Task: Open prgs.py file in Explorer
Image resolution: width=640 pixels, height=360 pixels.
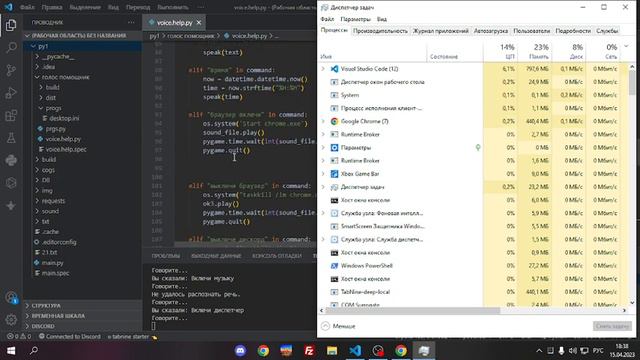Action: point(56,129)
